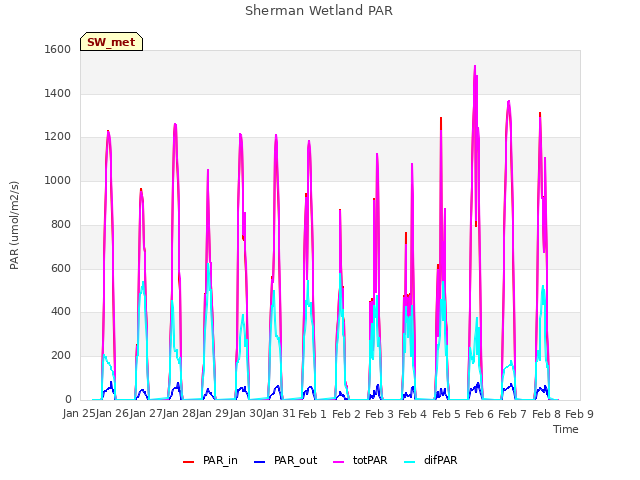This screenshot has height=480, width=640.
Task: Click the Jan 28 x-axis date label
Action: [x=180, y=414]
